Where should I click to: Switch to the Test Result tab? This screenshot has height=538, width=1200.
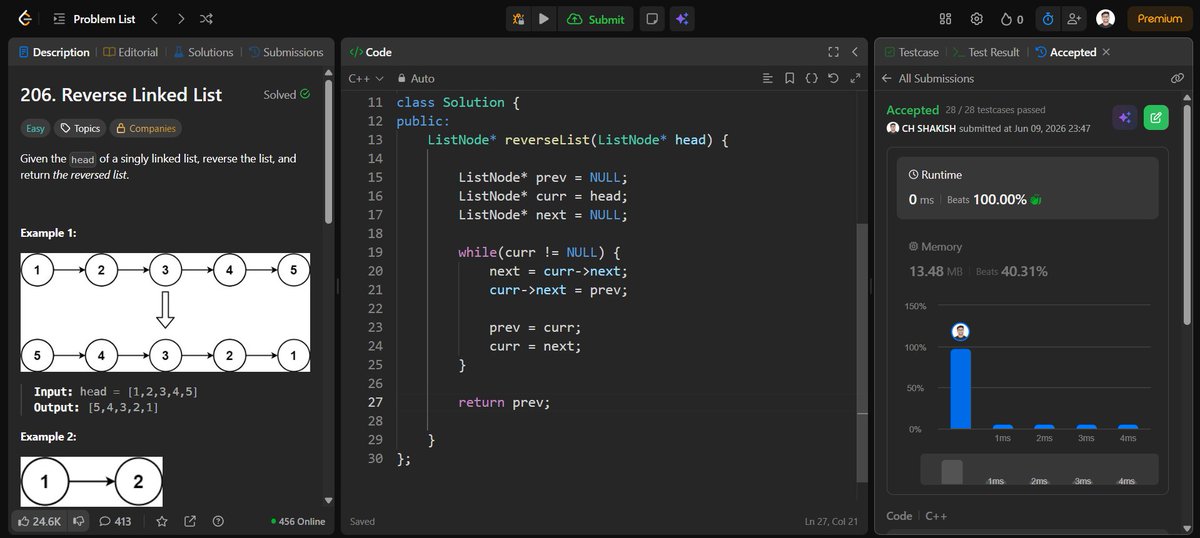pyautogui.click(x=985, y=52)
